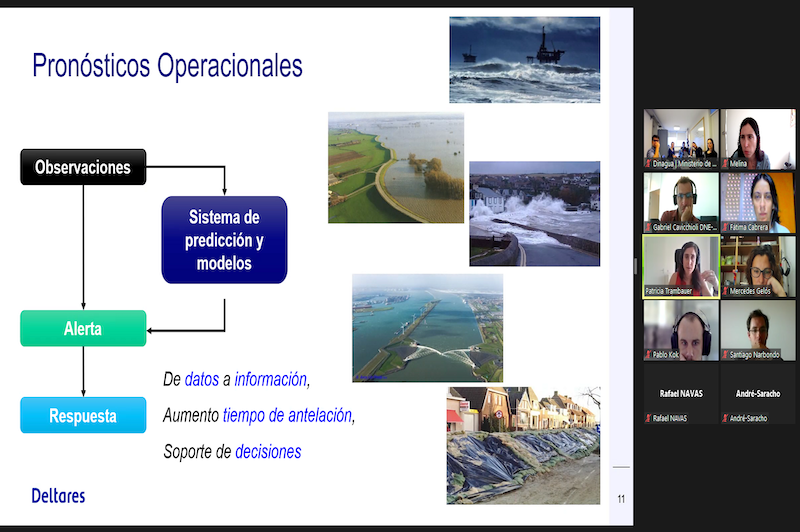This screenshot has width=800, height=532.
Task: Select Mercedes Gelós's video tile
Action: 758,266
